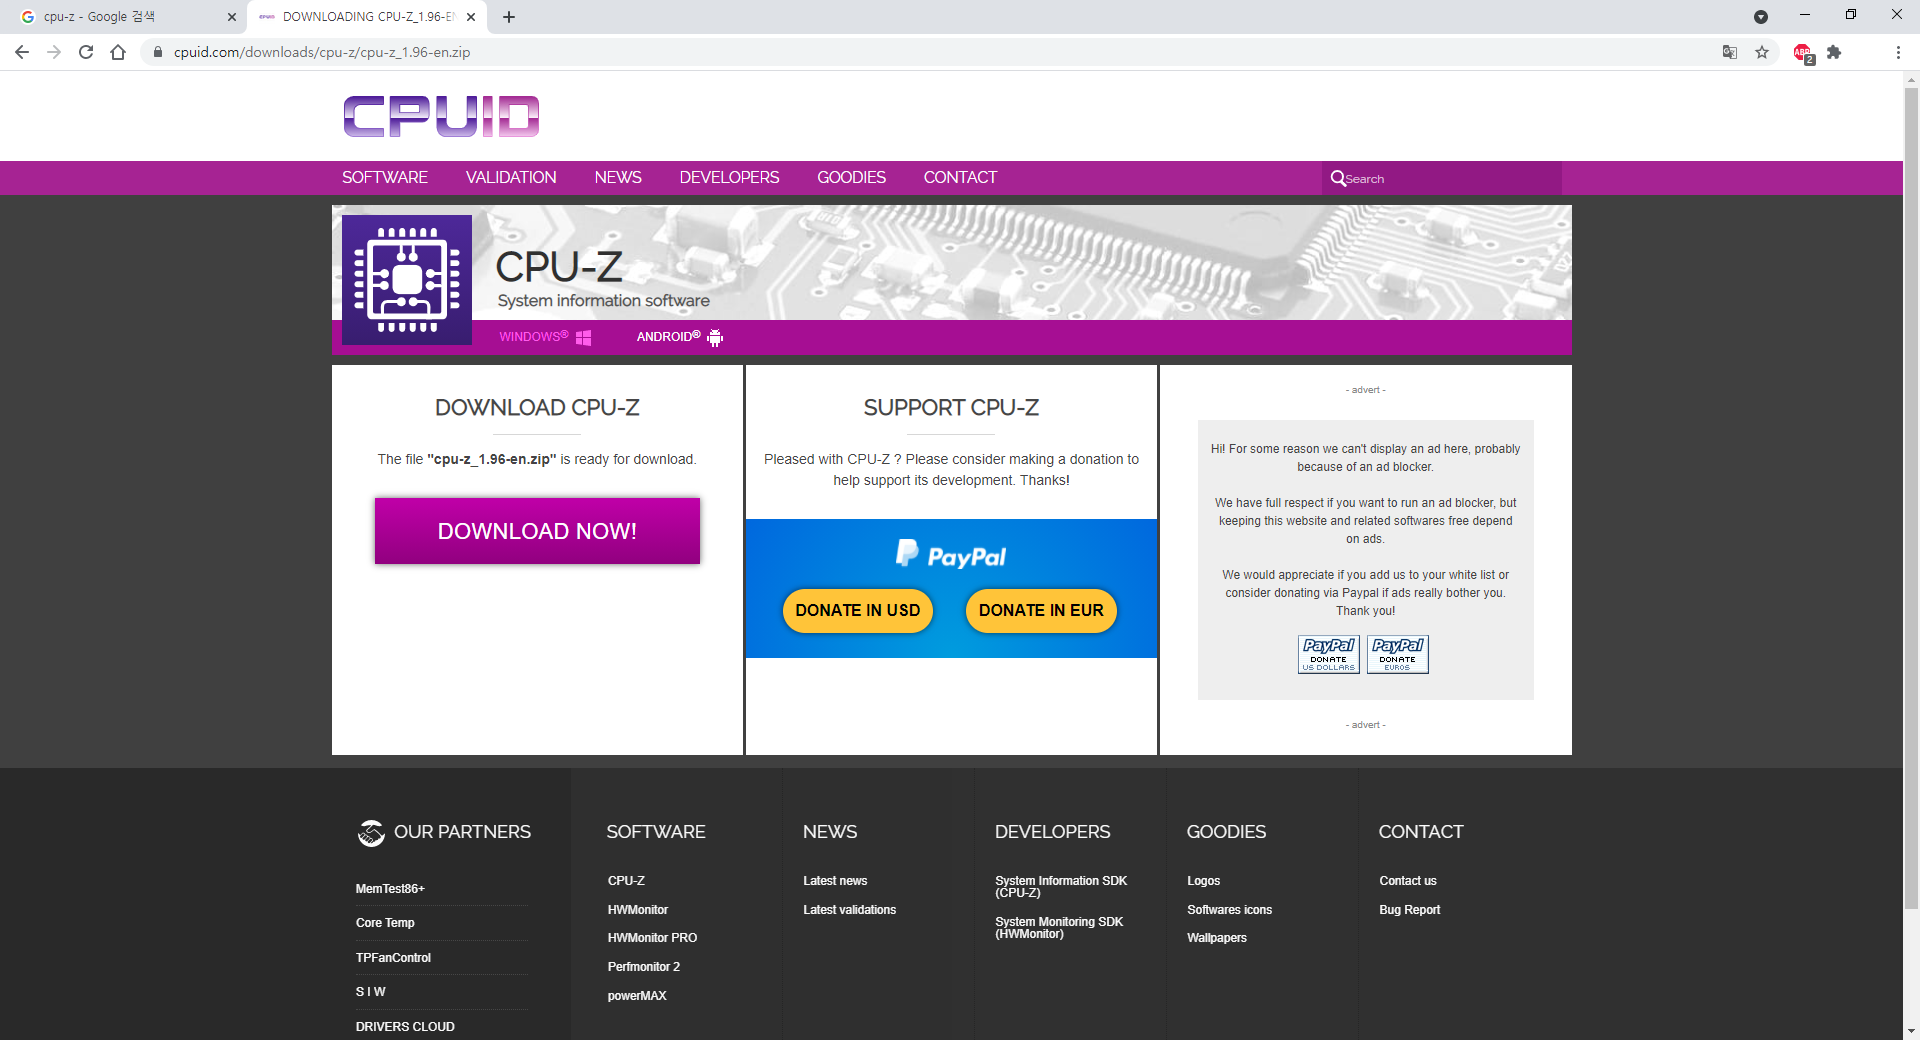Open TPFanControl partner link

coord(393,958)
